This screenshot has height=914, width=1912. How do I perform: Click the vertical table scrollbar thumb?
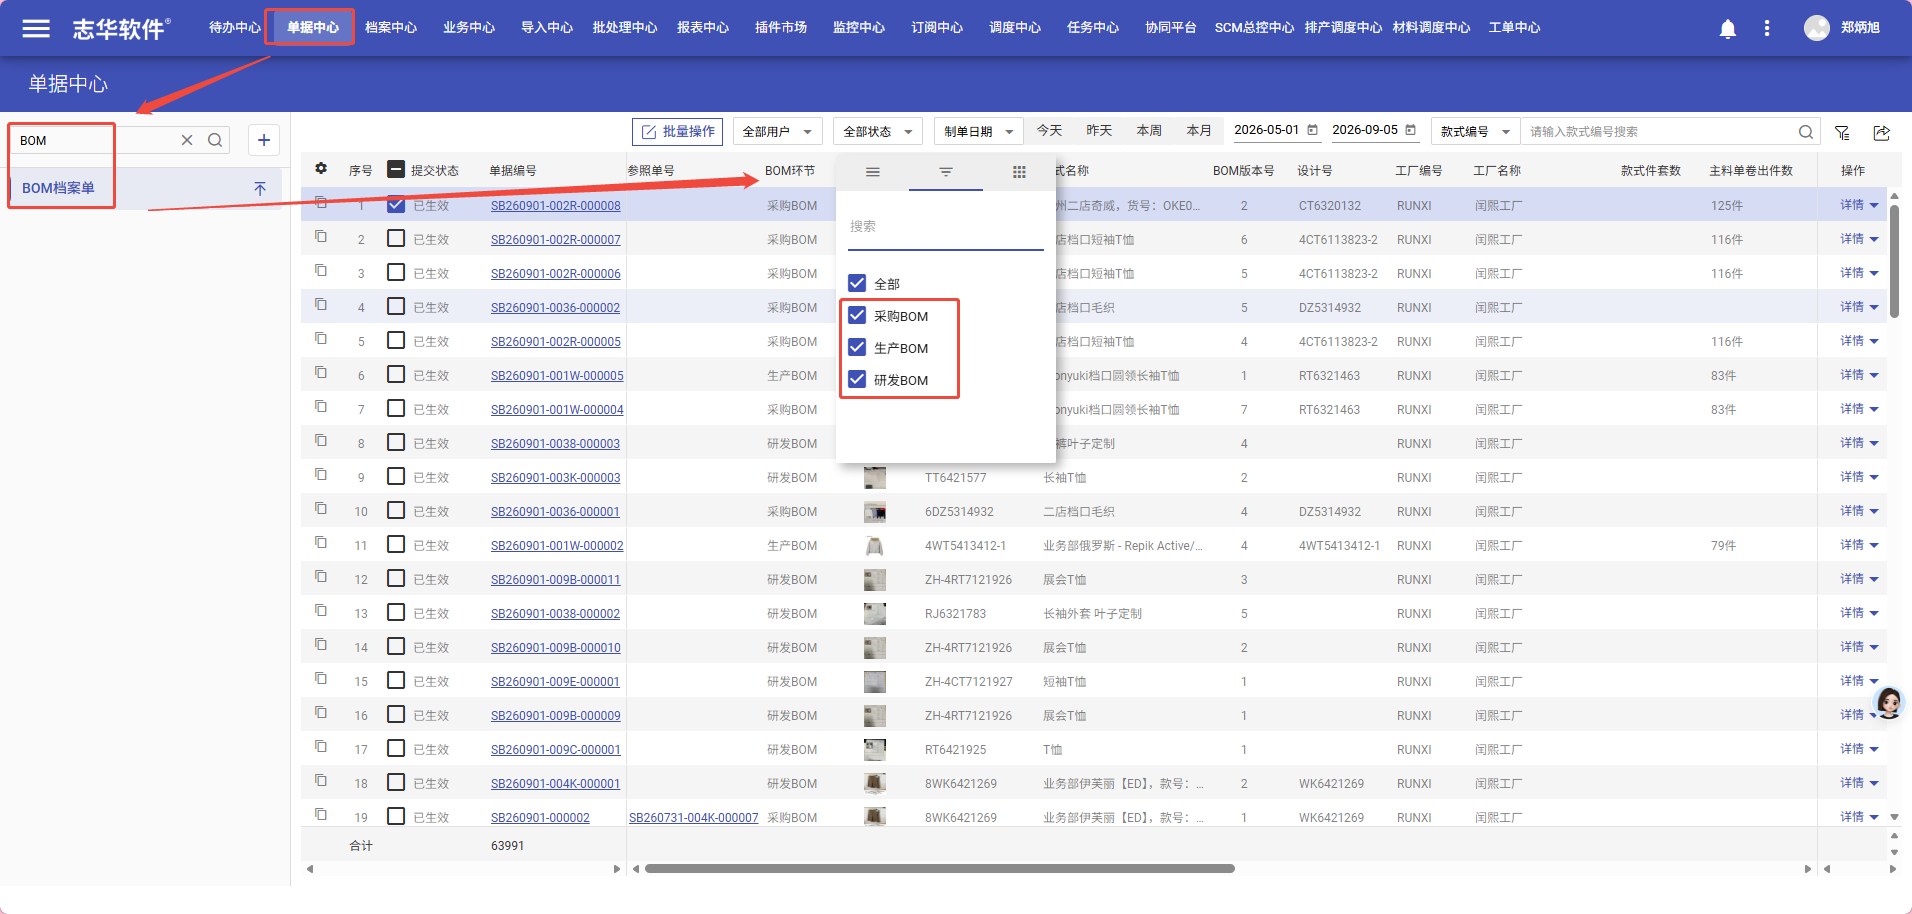point(1893,262)
